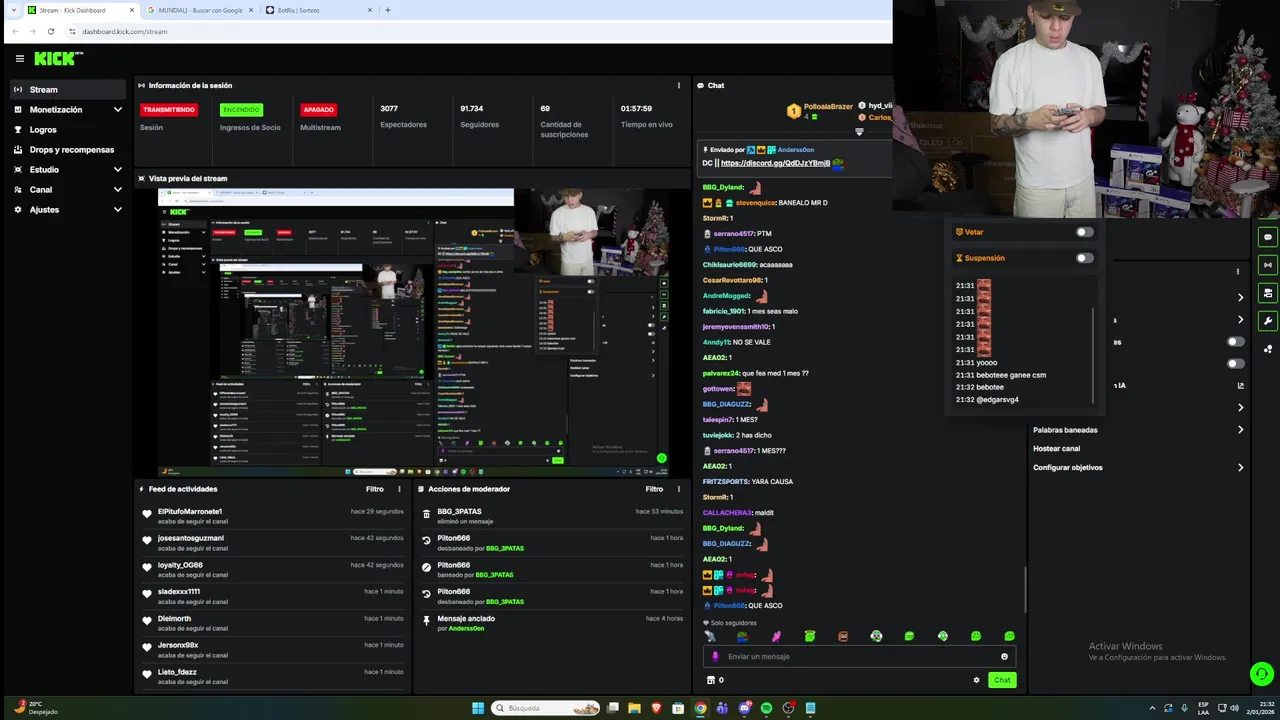The height and width of the screenshot is (720, 1280).
Task: Click the TRANSMITIENDO session badge
Action: [x=169, y=109]
